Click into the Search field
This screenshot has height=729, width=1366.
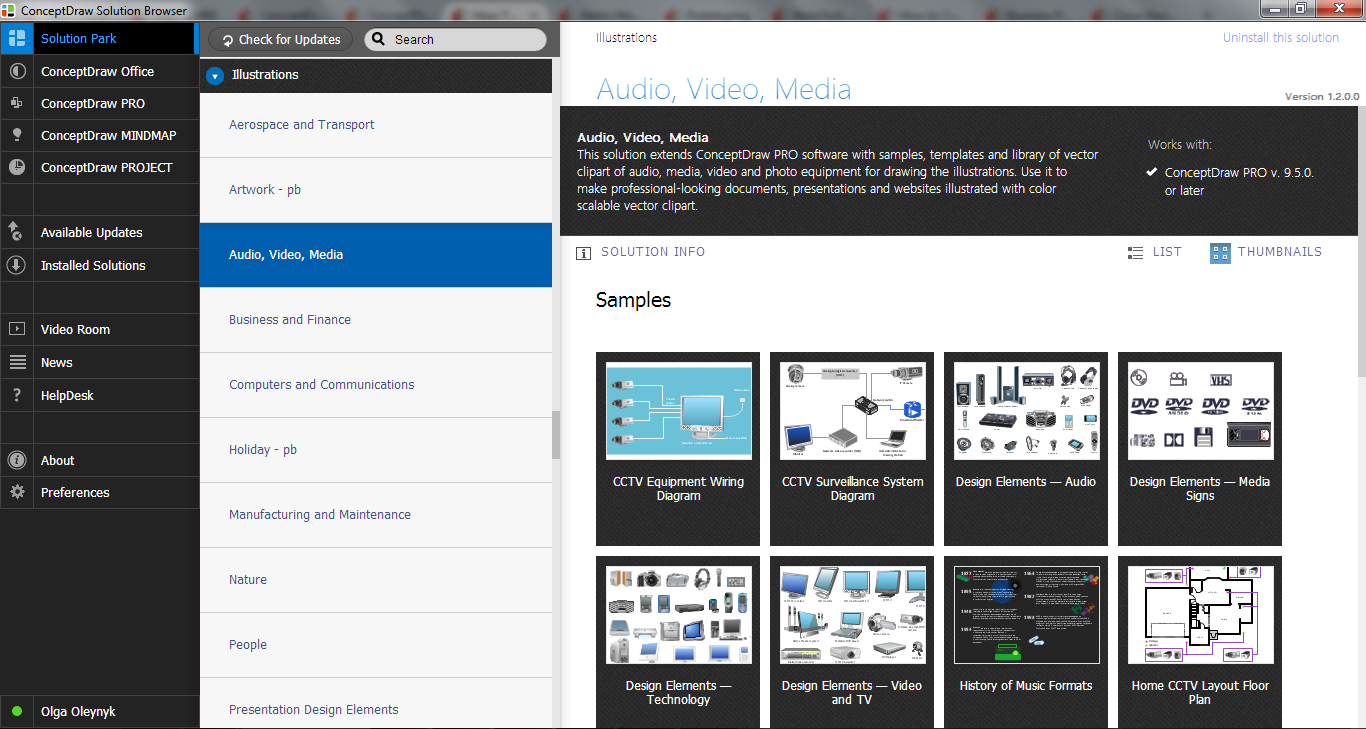[455, 40]
